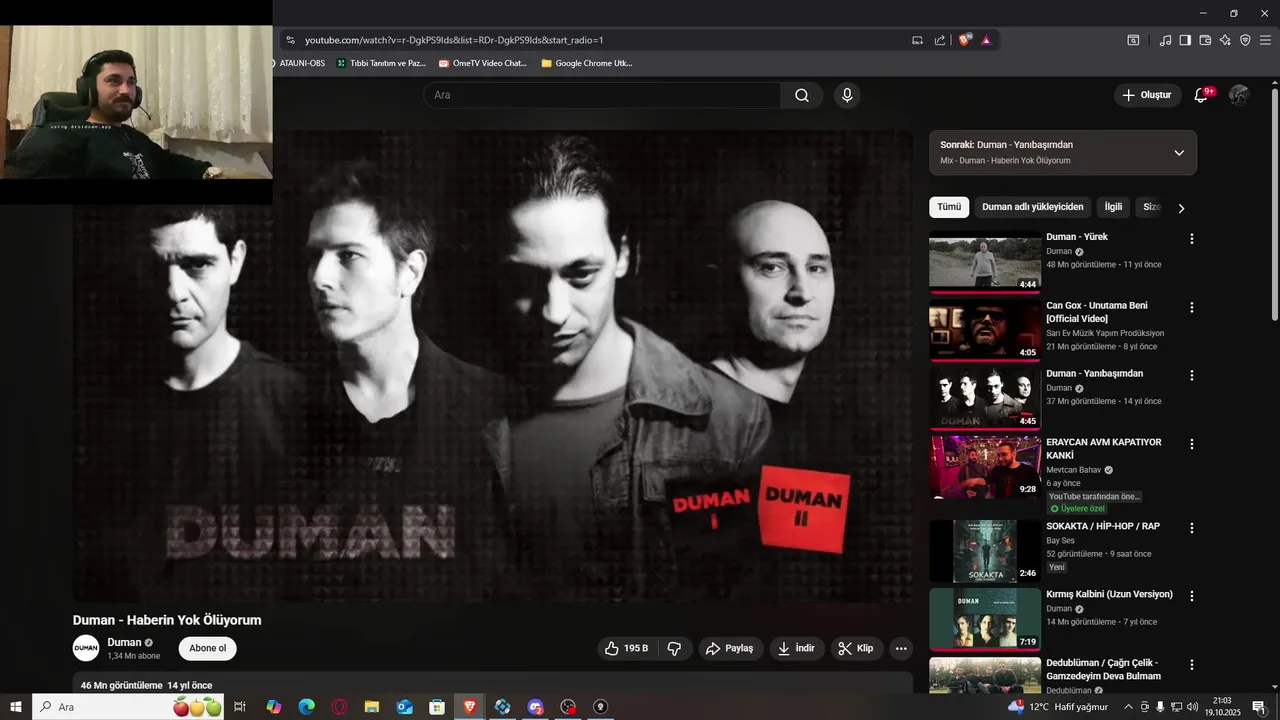Subscribe with the Abone ol button
Screen dimensions: 1280x720
(208, 648)
